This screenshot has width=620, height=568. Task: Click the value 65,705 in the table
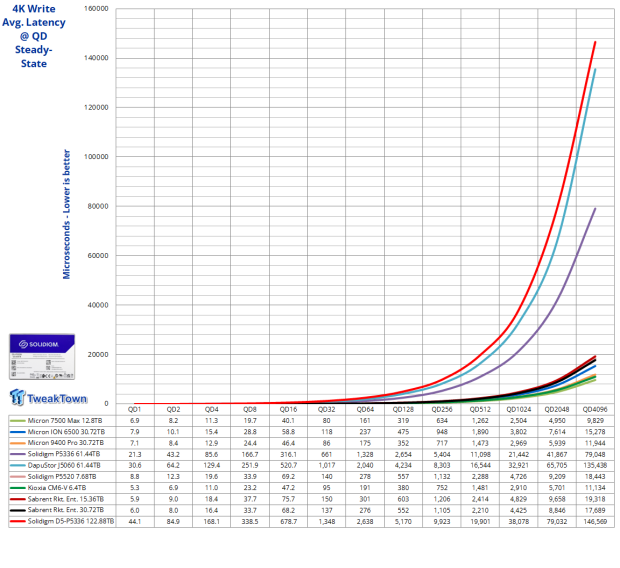pos(557,465)
